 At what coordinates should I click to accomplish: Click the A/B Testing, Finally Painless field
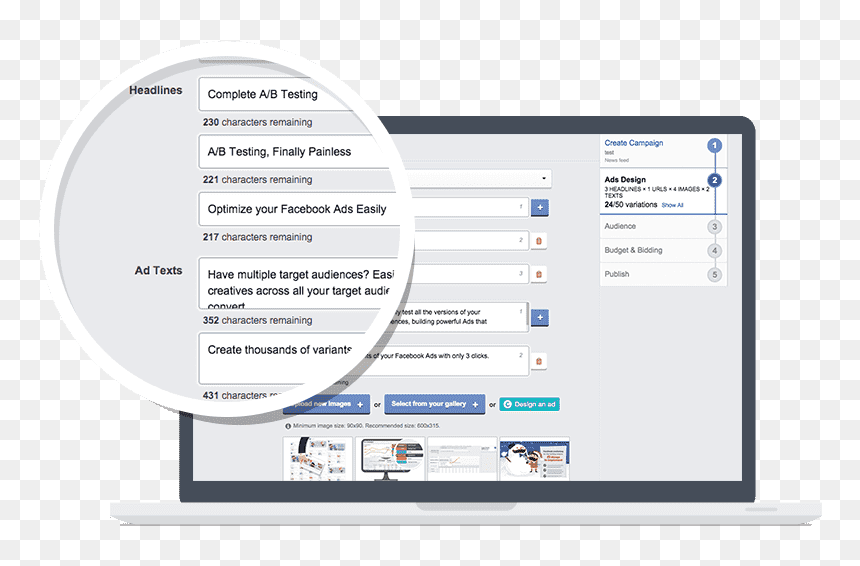click(293, 152)
